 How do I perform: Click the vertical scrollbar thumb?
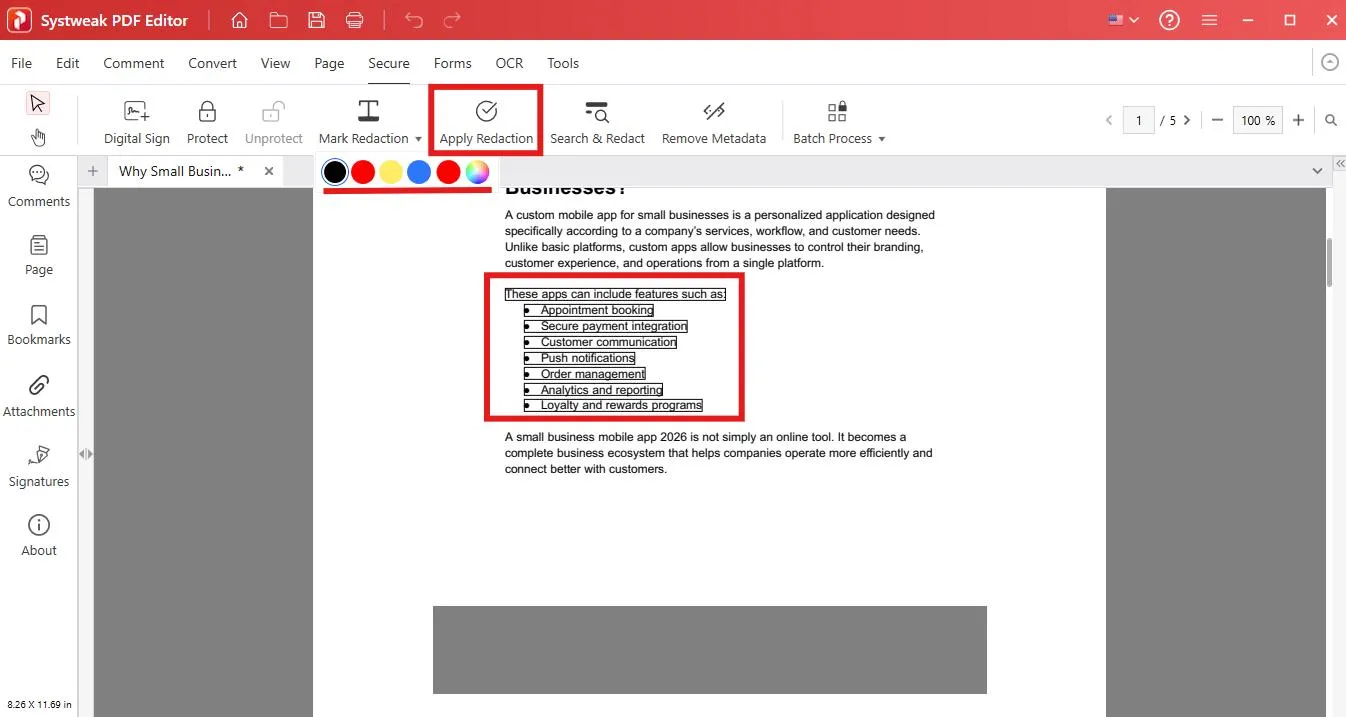[x=1329, y=263]
